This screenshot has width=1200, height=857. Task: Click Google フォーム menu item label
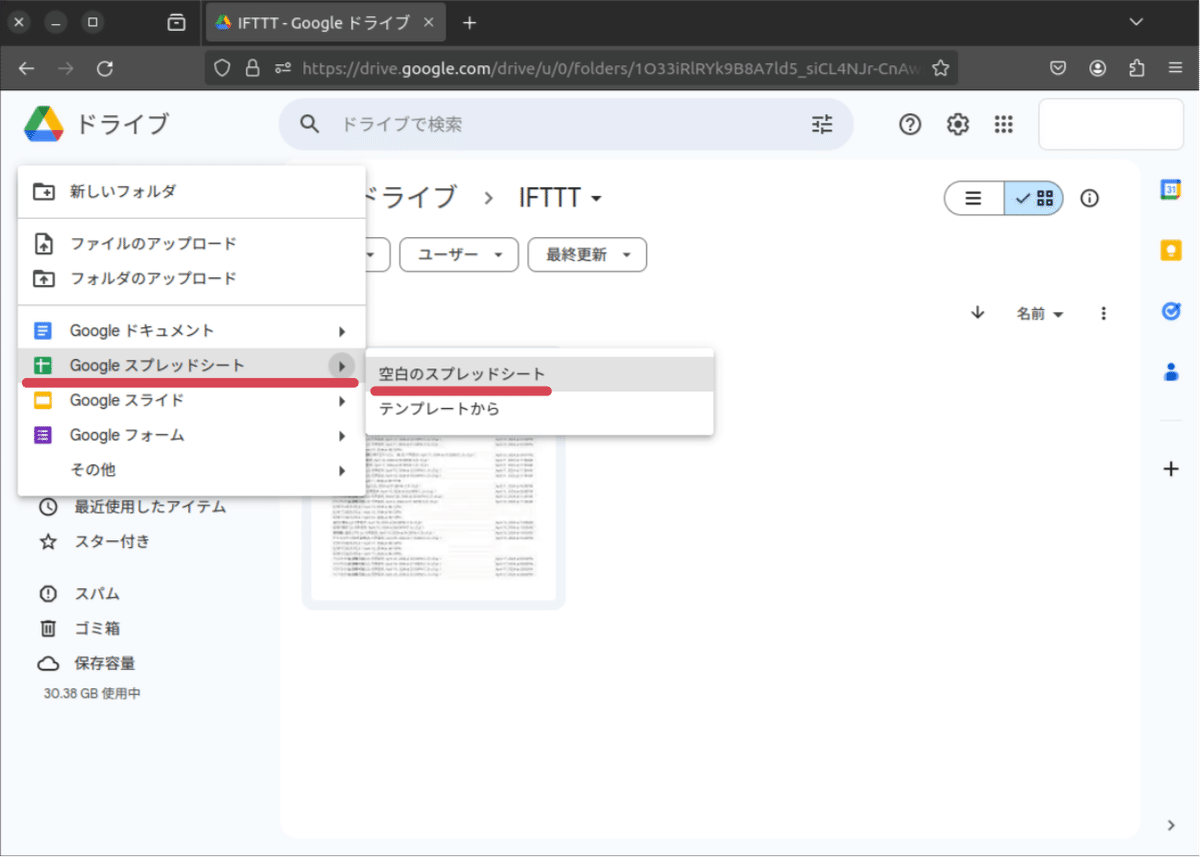tap(127, 436)
